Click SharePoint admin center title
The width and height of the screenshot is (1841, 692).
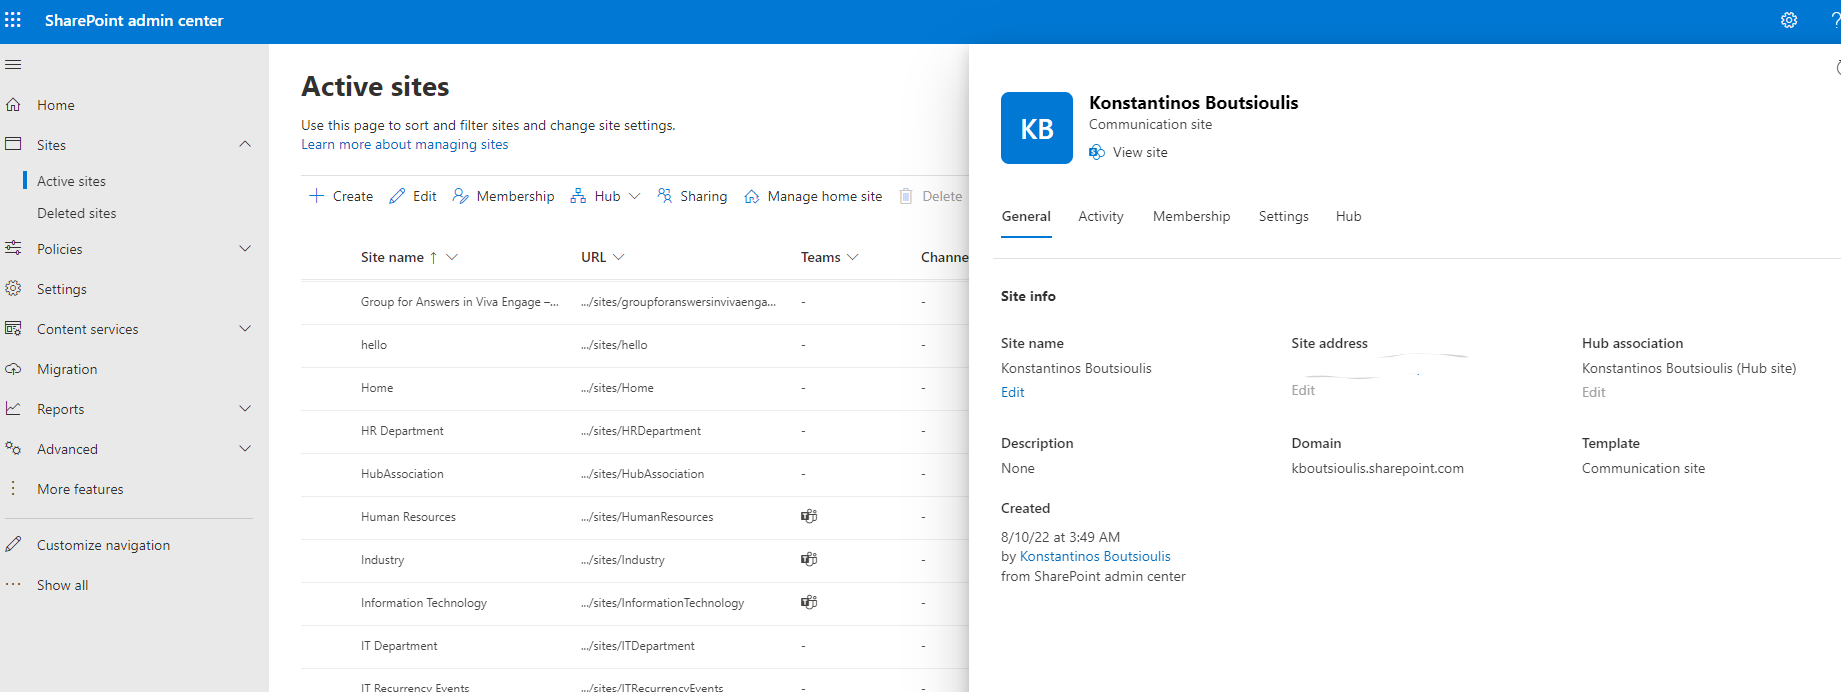point(134,20)
